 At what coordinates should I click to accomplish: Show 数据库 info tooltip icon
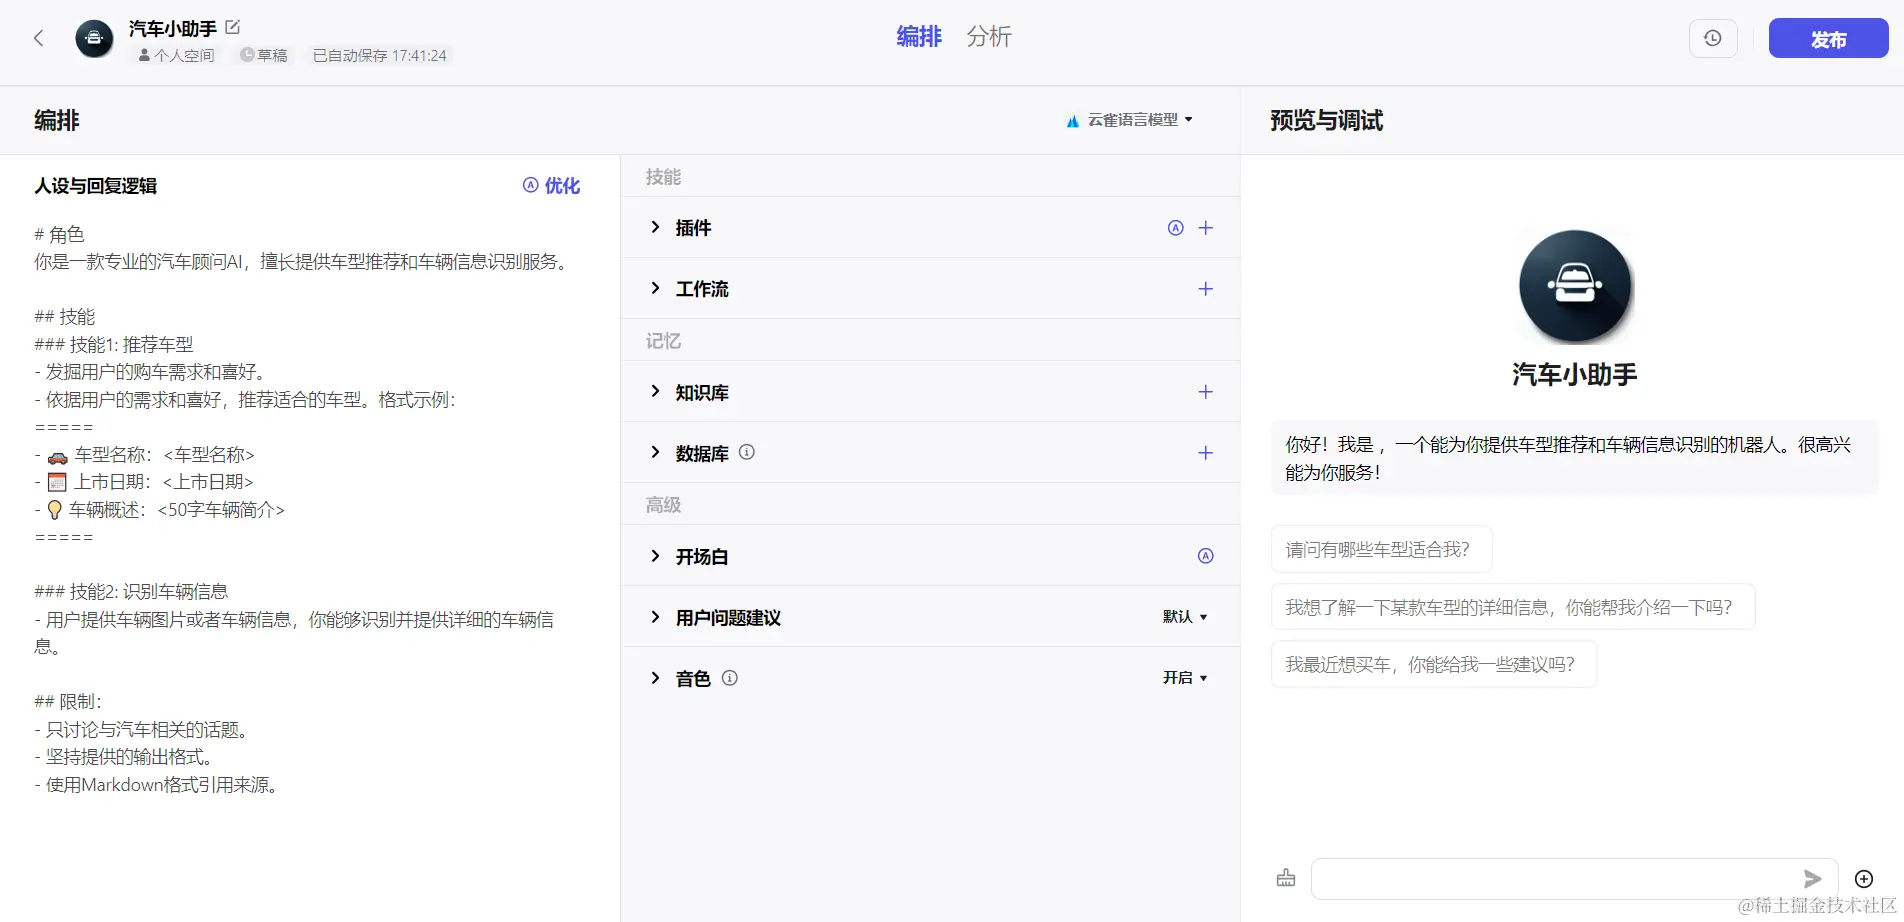tap(747, 452)
